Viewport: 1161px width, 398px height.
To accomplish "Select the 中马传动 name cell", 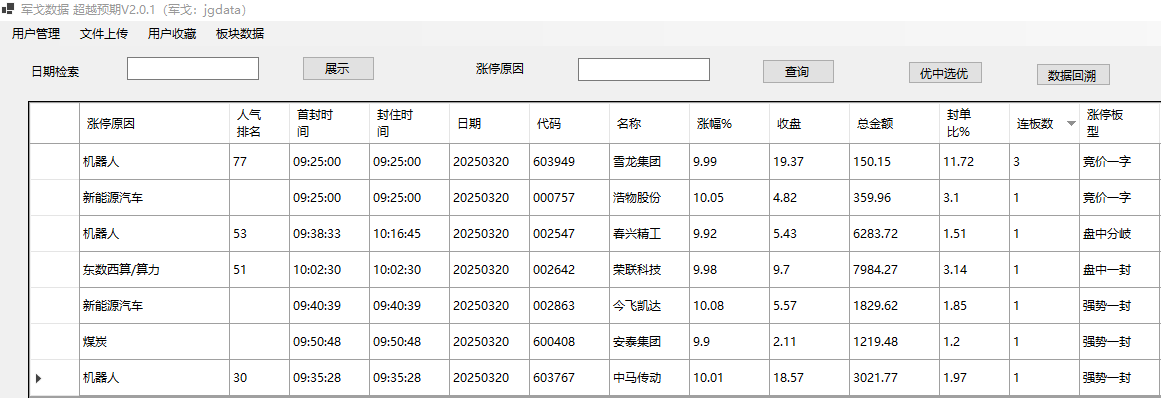I will pyautogui.click(x=649, y=378).
